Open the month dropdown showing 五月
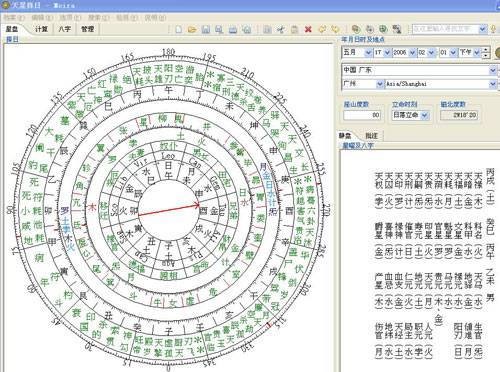The height and width of the screenshot is (372, 500). point(368,53)
